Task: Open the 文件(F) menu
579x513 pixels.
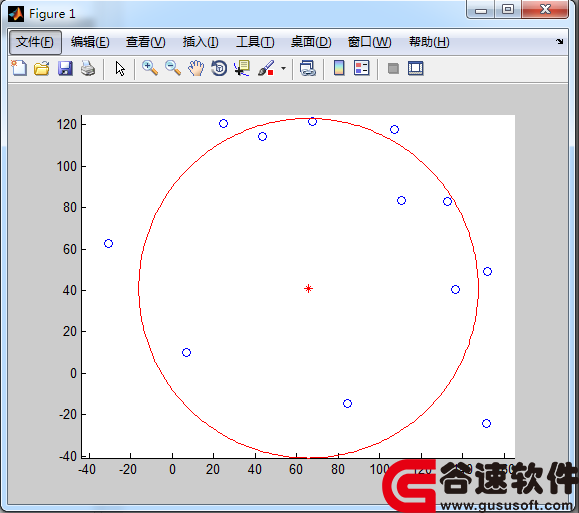Action: pos(35,42)
